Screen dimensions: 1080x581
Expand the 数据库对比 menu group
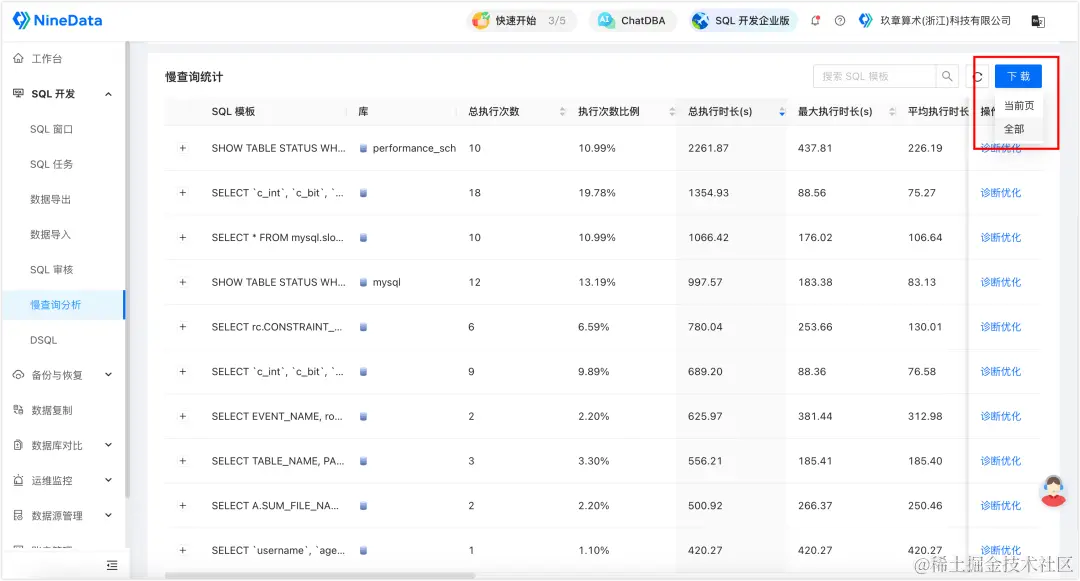(x=108, y=445)
